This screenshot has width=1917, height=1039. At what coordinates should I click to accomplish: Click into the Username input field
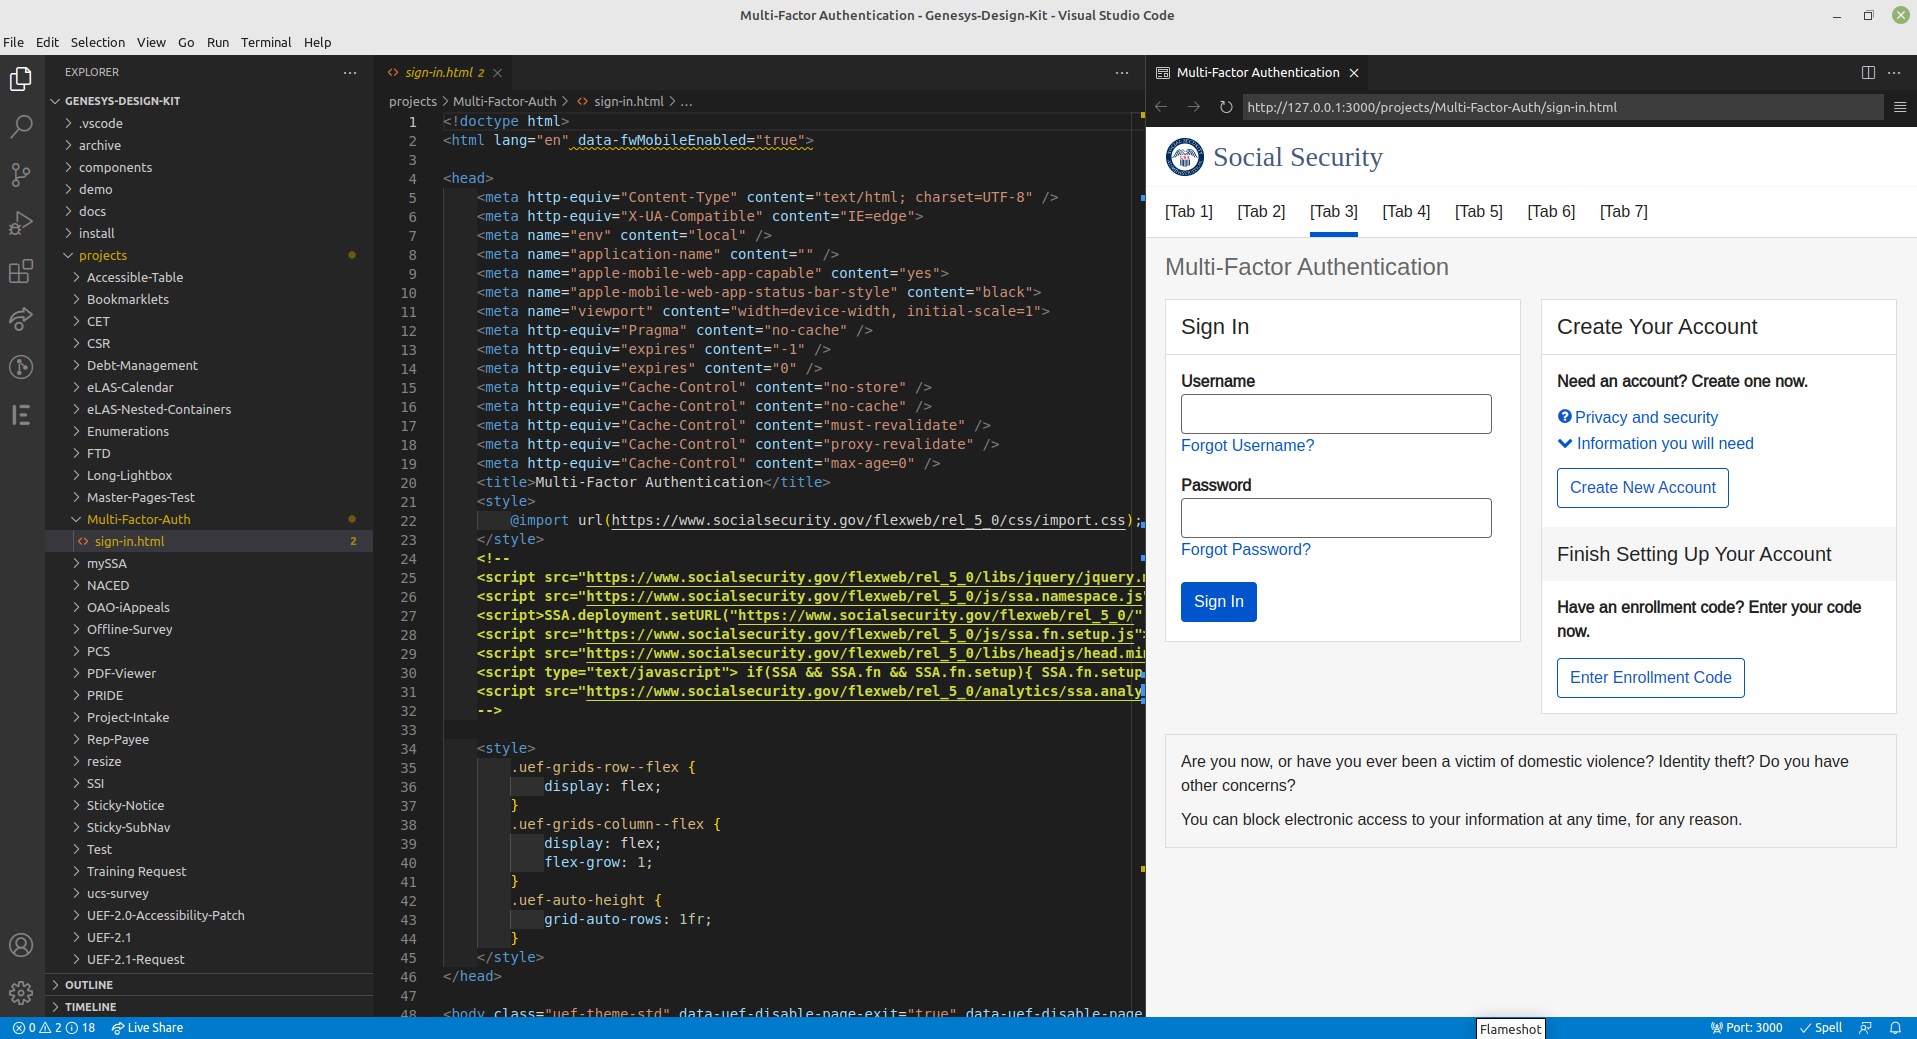pos(1335,414)
